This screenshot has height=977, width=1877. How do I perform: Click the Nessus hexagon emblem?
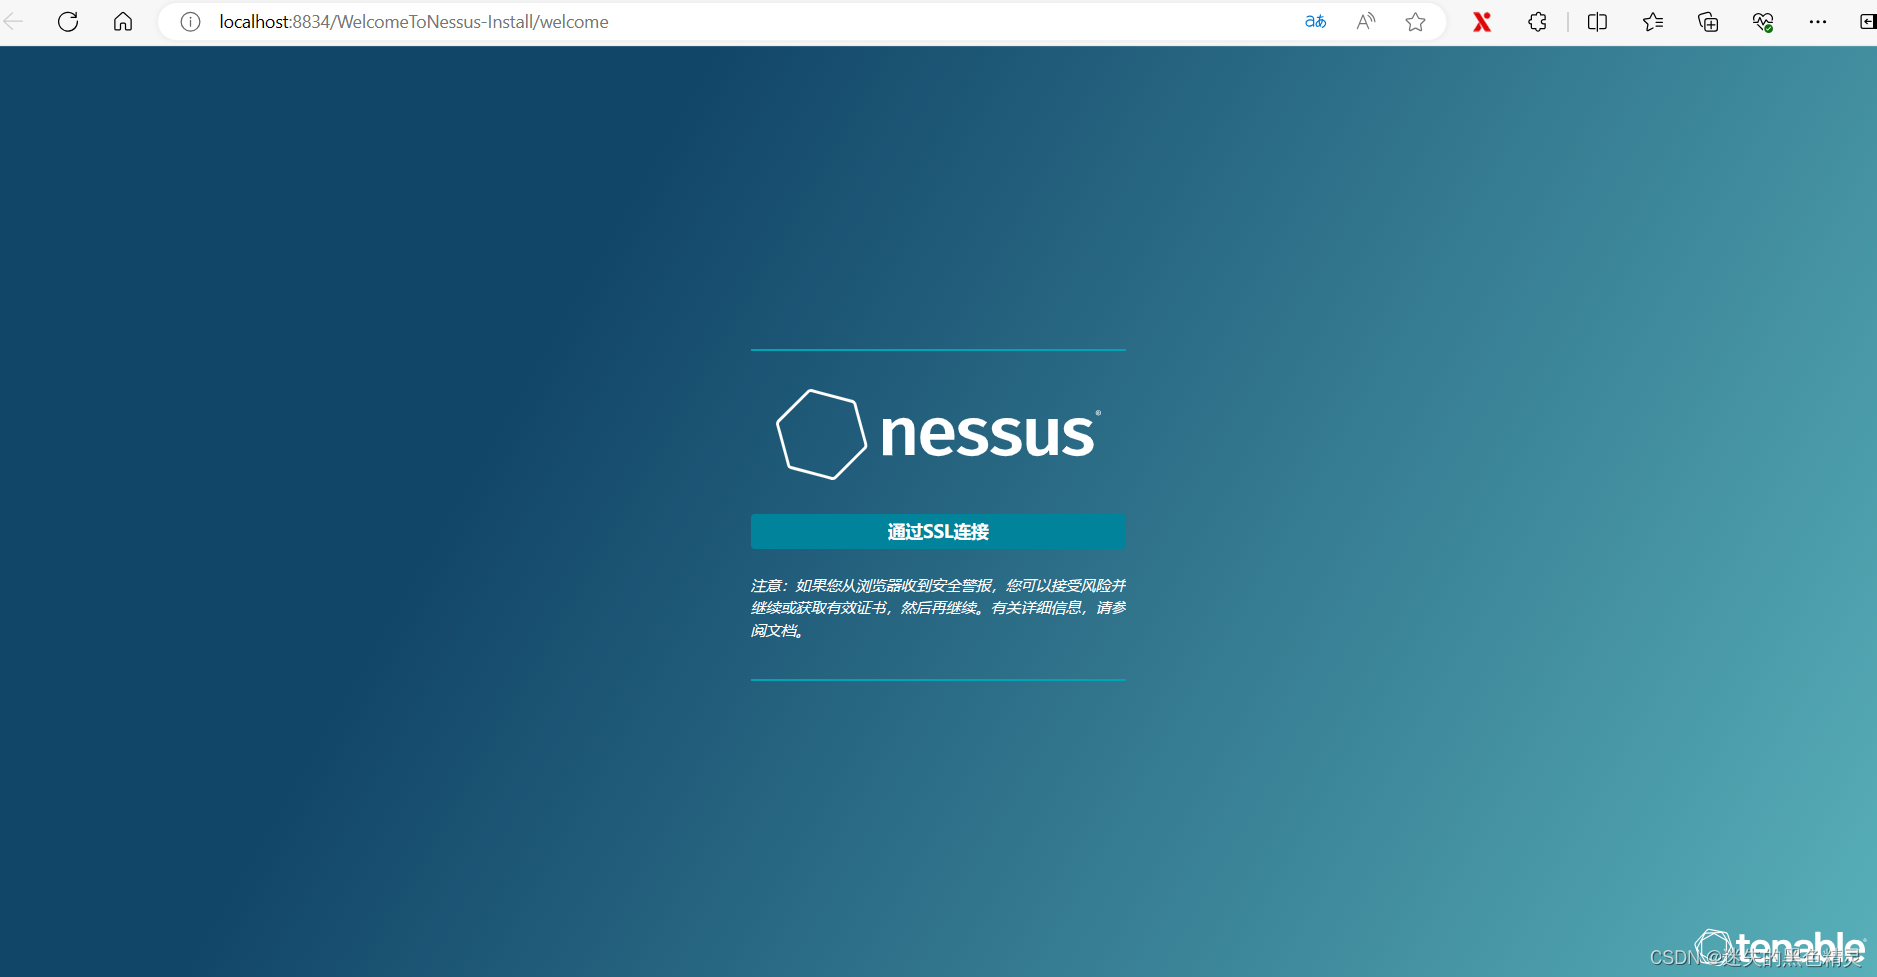[821, 434]
